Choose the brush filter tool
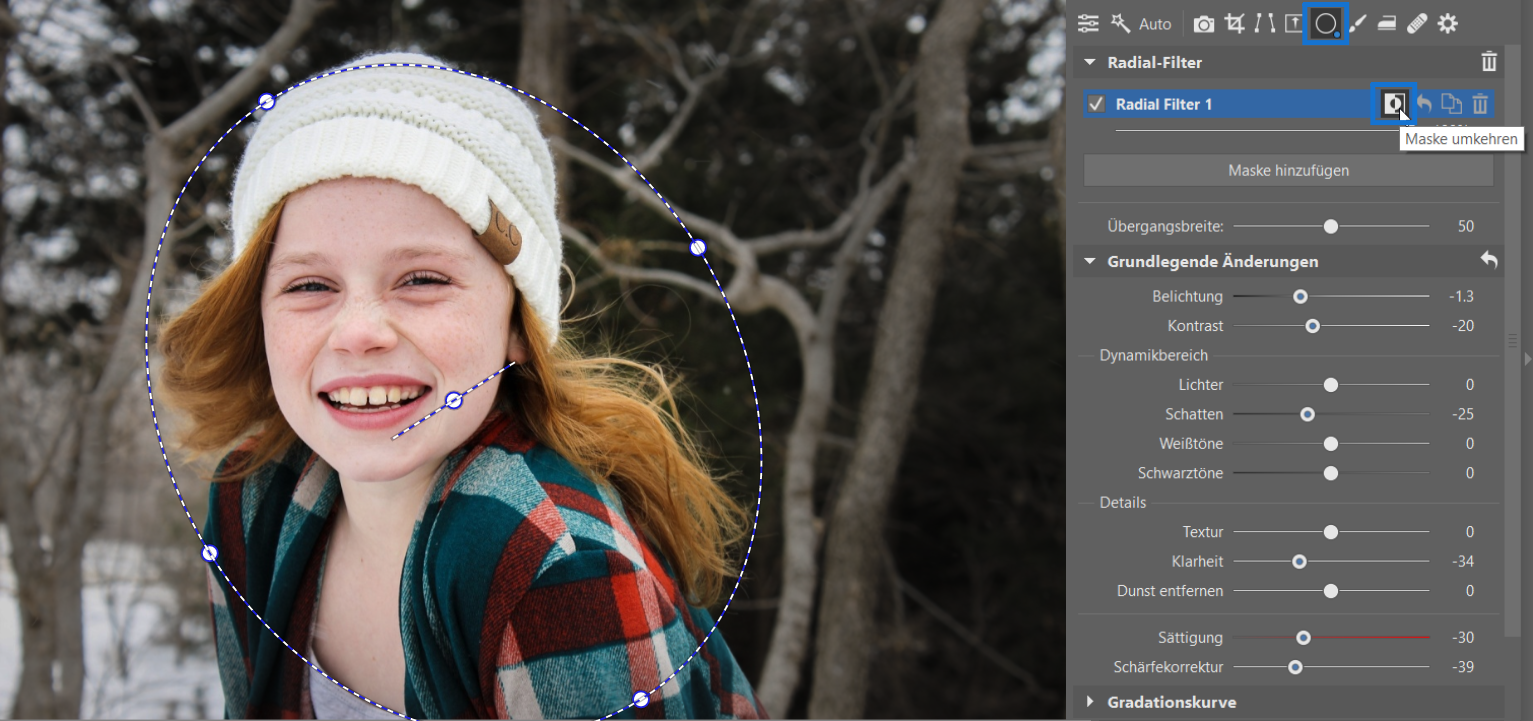The image size is (1533, 721). tap(1357, 24)
